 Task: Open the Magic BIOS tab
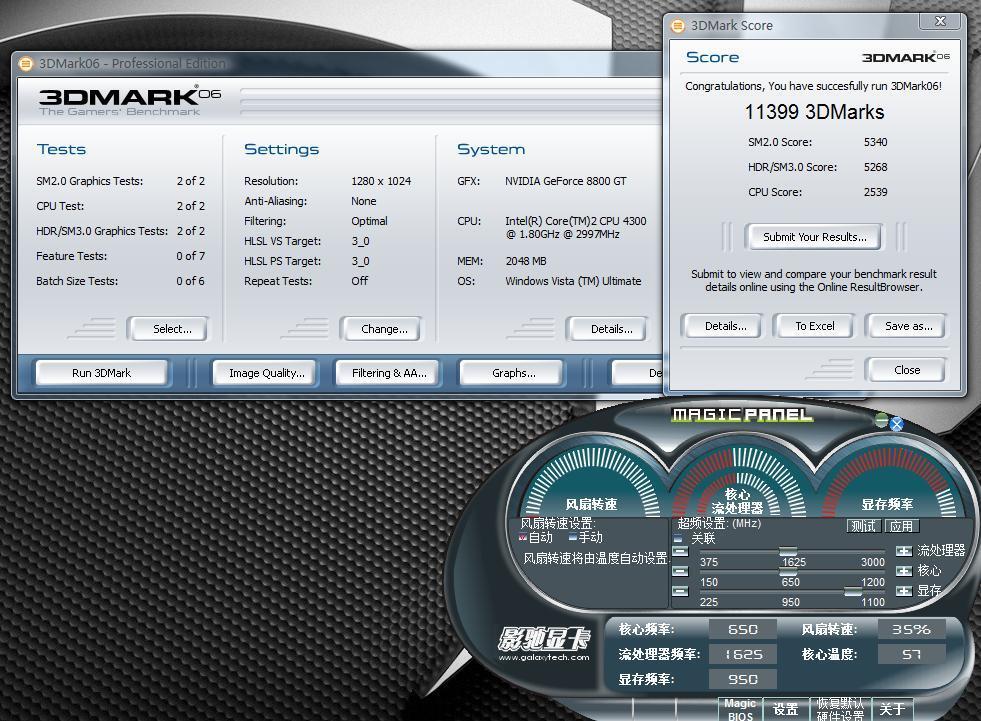740,709
